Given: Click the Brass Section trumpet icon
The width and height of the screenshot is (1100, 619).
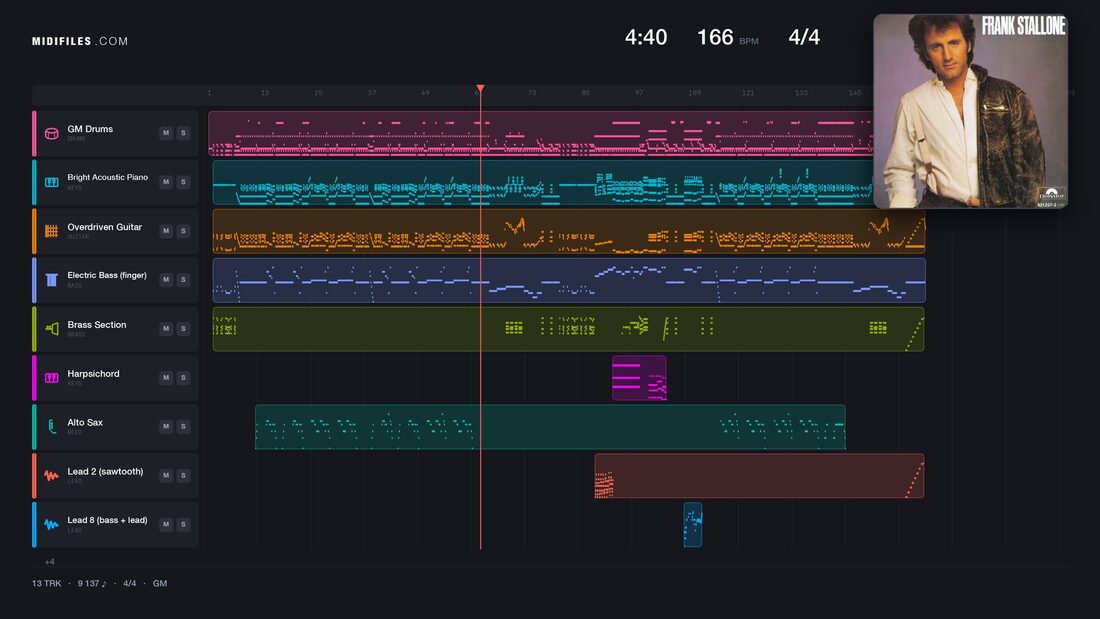Looking at the screenshot, I should (x=51, y=328).
